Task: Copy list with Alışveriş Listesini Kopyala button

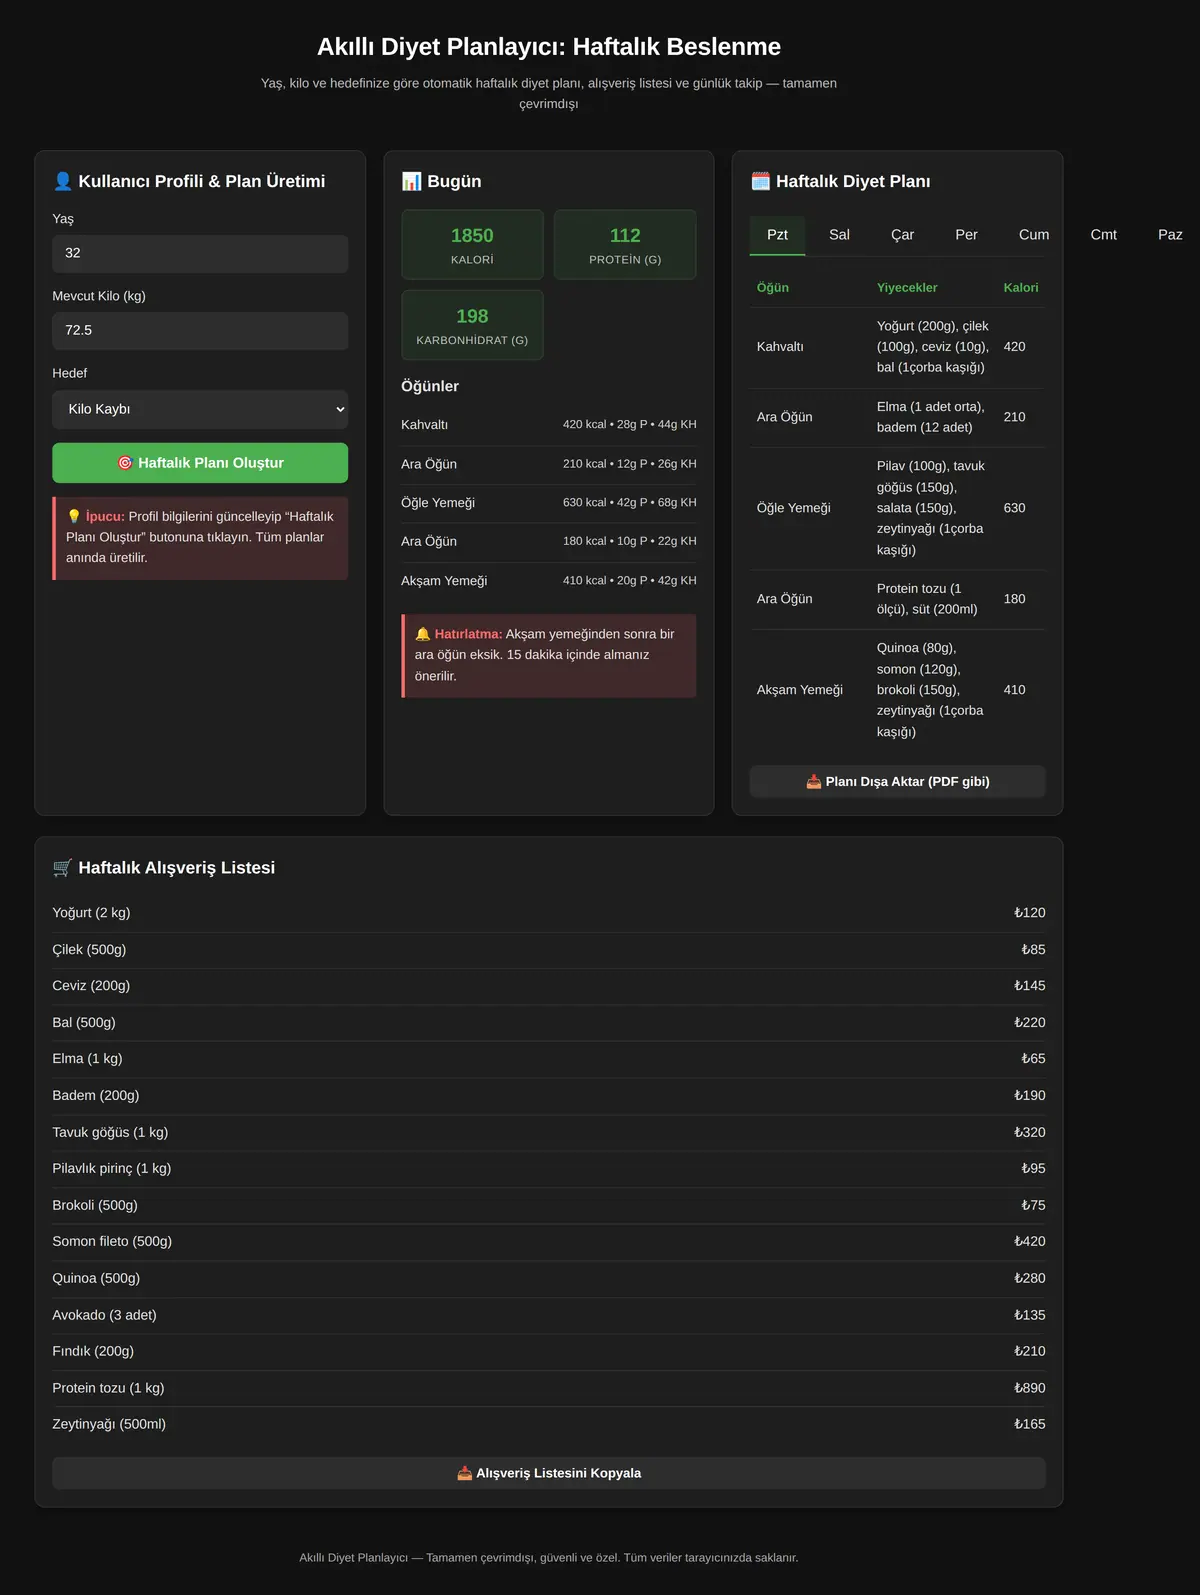Action: (549, 1473)
